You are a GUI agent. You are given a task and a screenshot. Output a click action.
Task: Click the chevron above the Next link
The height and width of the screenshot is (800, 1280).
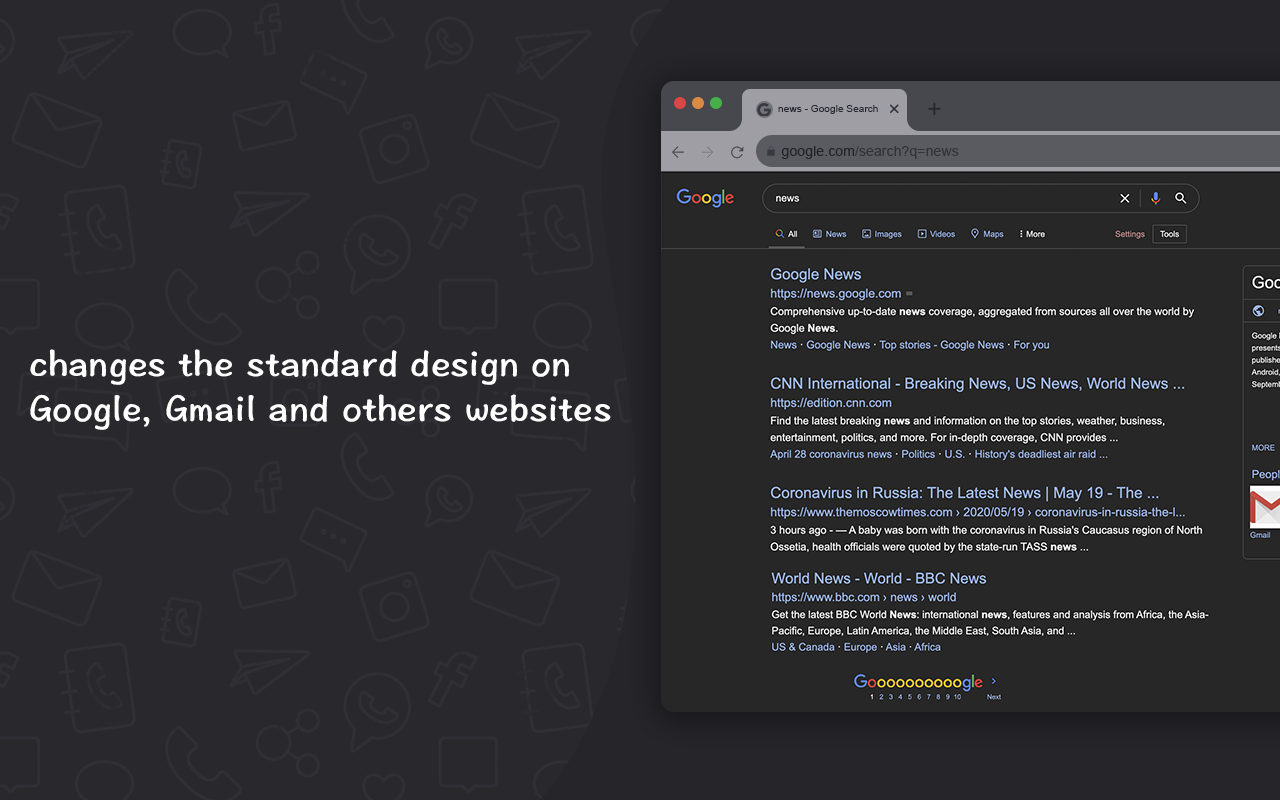[993, 682]
